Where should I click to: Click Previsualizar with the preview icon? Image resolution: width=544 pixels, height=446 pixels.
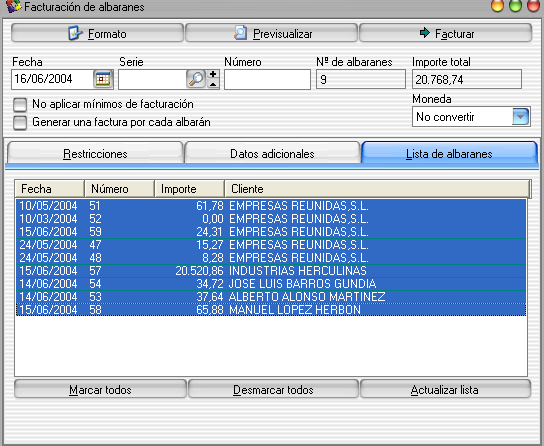coord(271,33)
